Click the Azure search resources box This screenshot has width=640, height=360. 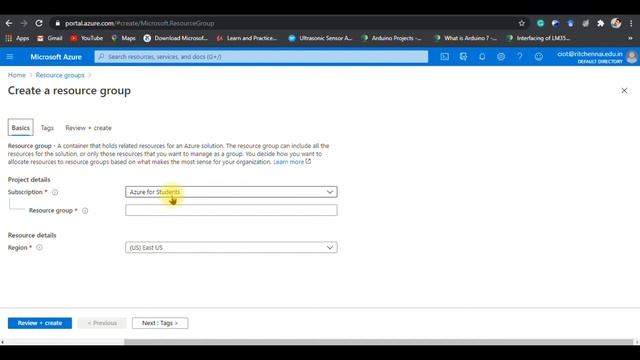click(261, 57)
